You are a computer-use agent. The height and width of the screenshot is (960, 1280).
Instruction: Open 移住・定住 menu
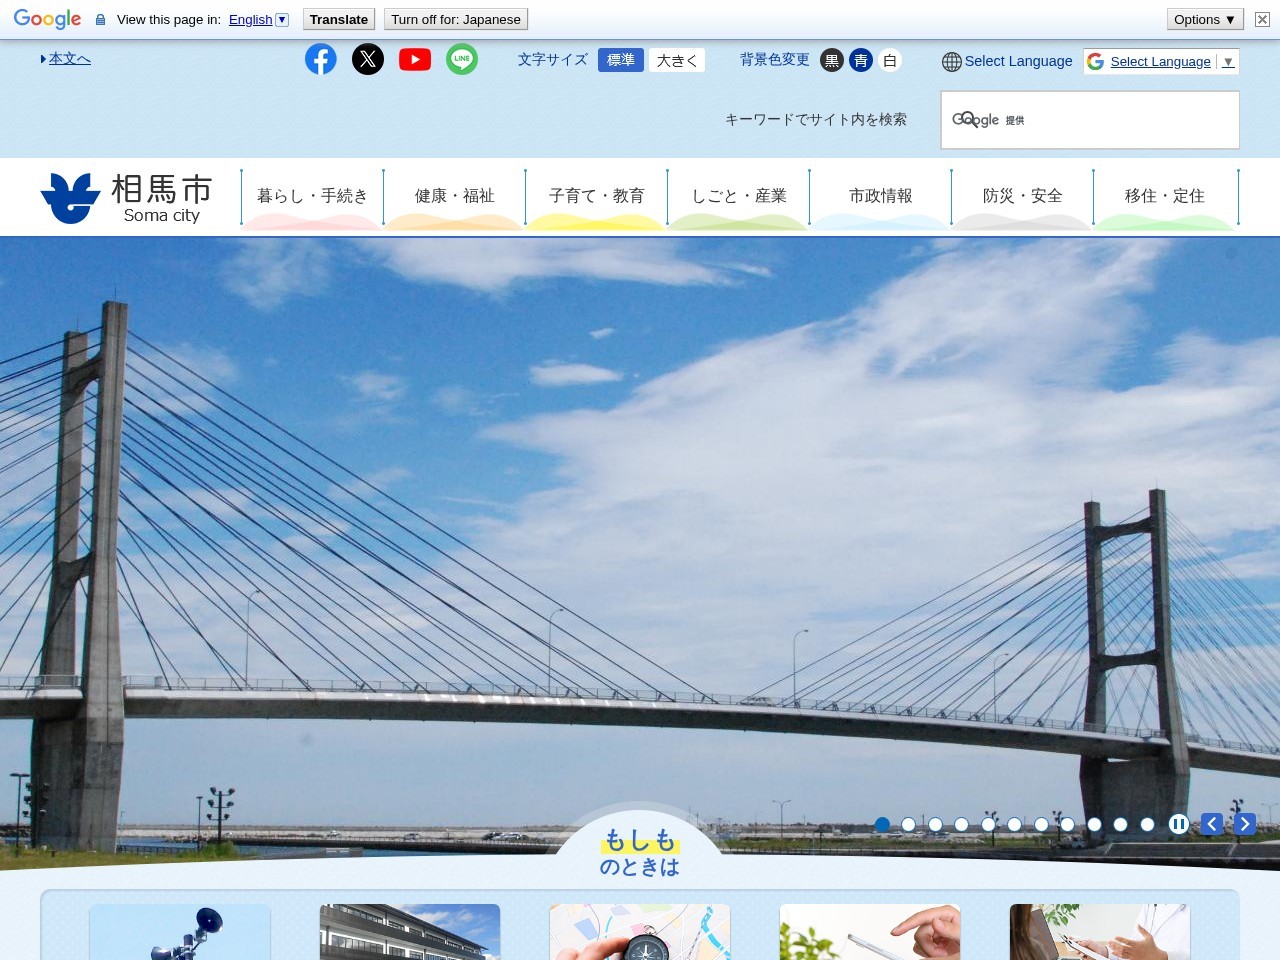[1165, 197]
